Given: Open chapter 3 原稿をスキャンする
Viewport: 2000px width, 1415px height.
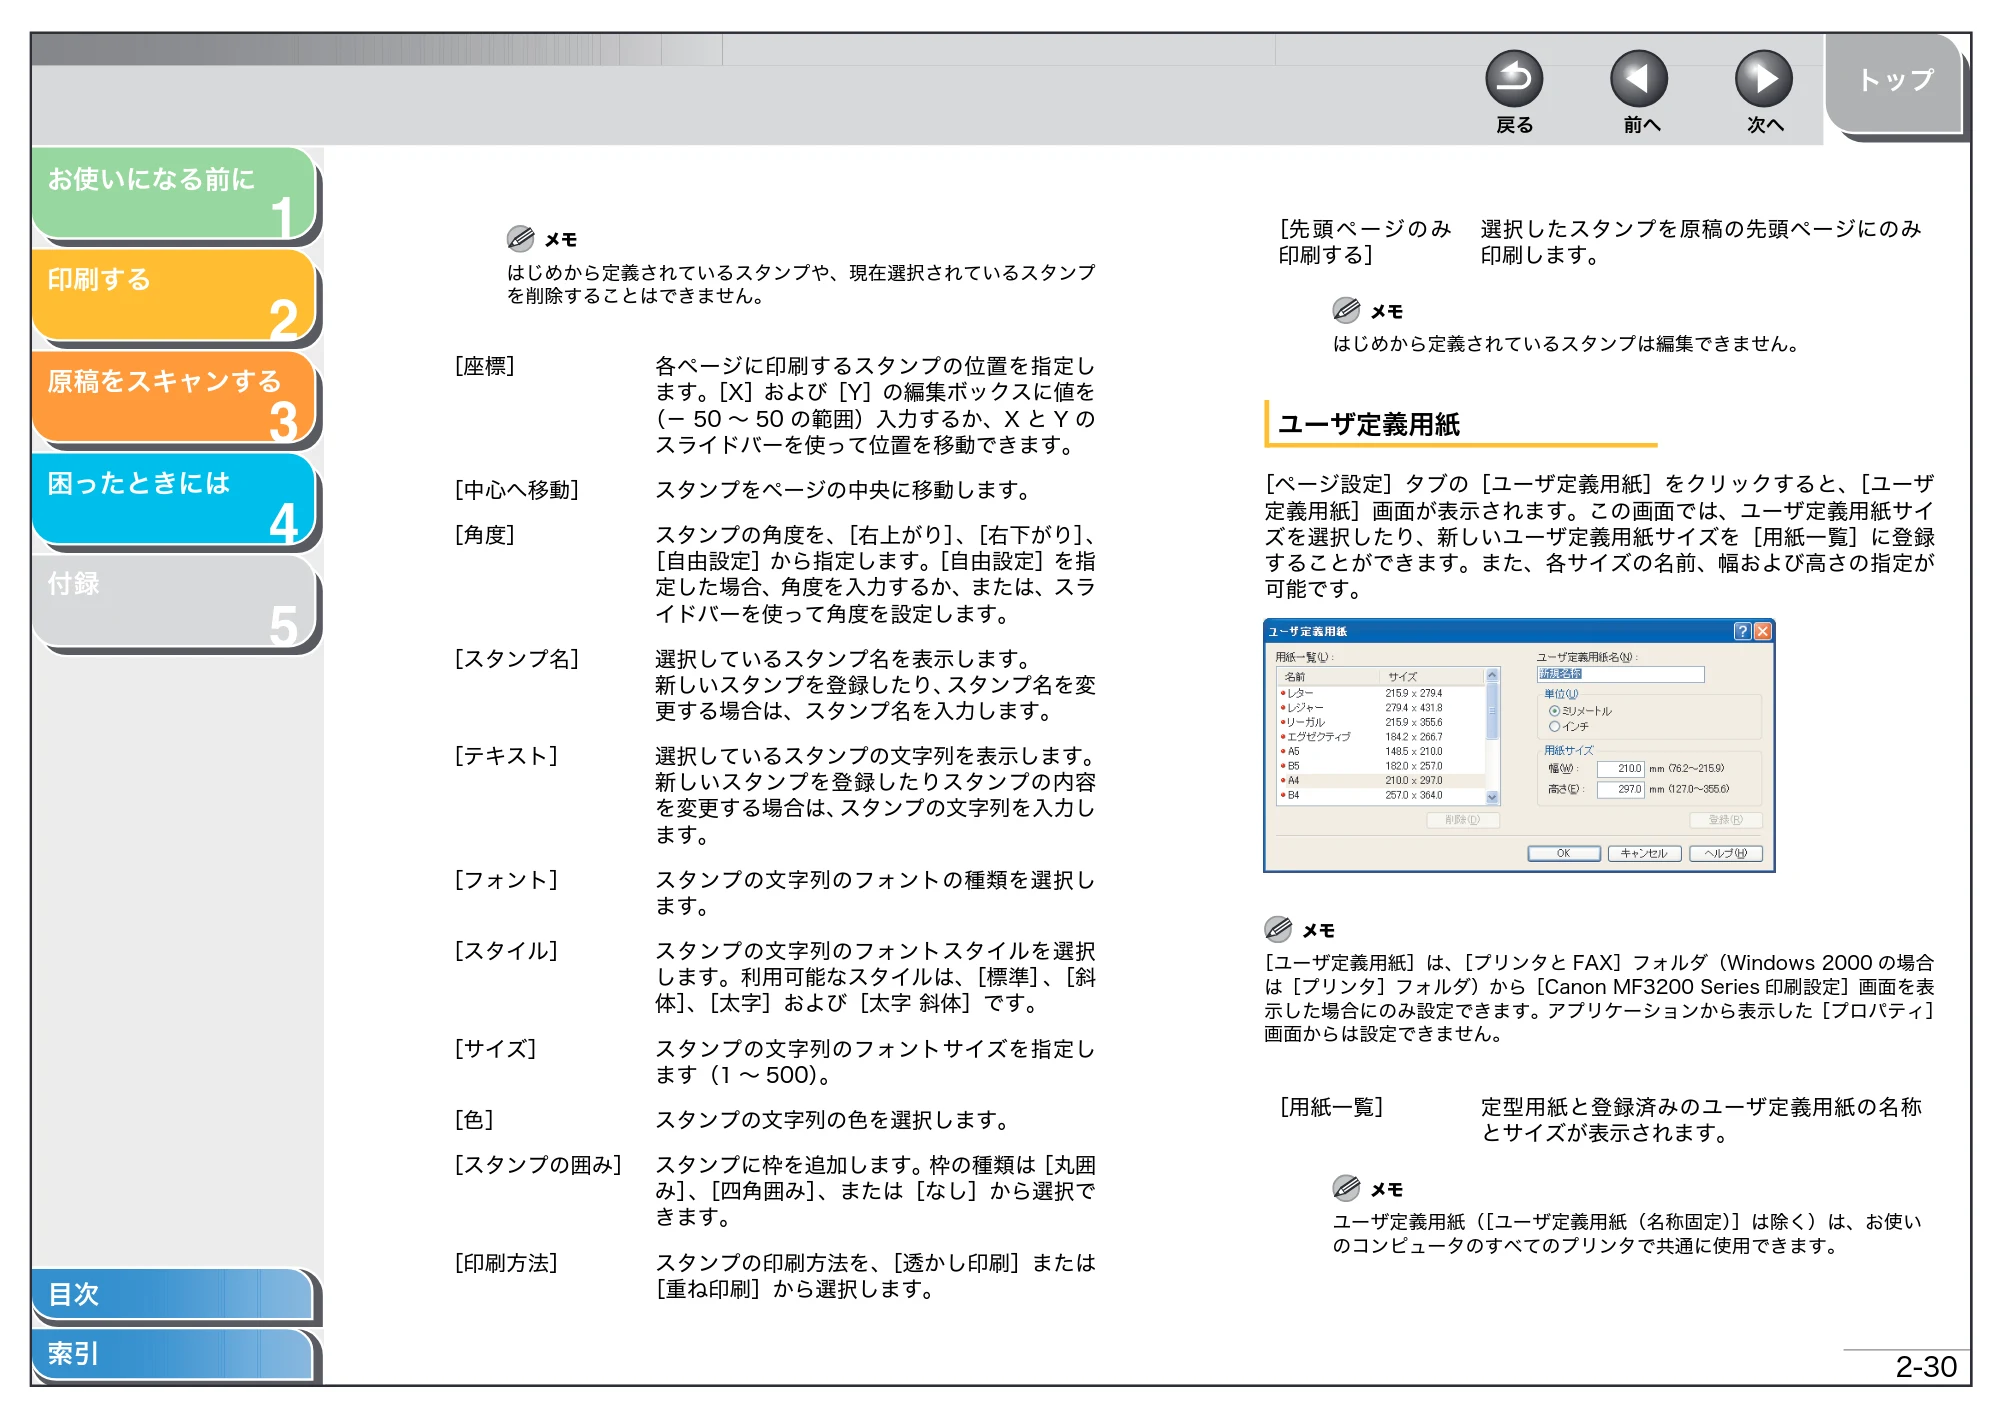Looking at the screenshot, I should coord(175,399).
